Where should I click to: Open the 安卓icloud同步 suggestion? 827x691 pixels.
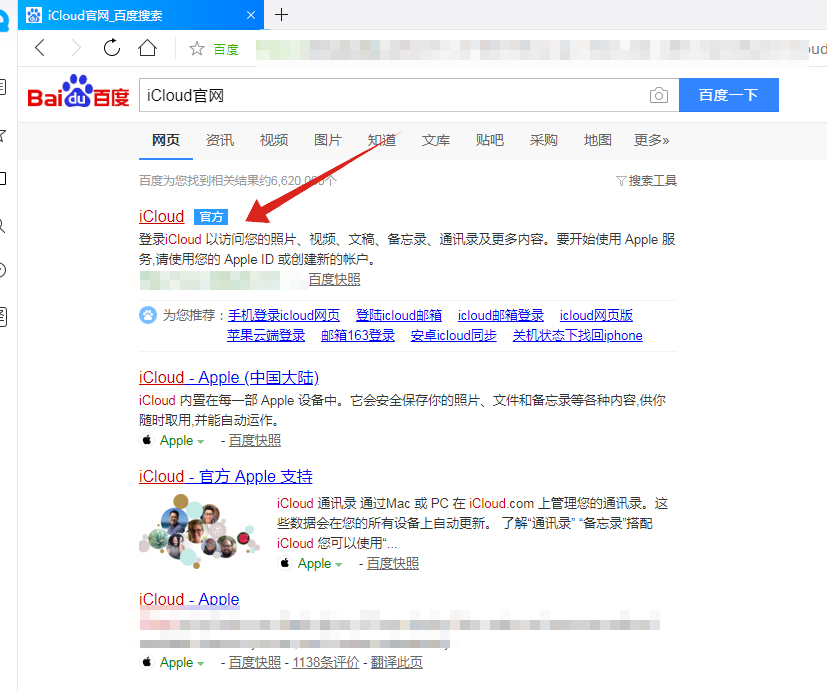(454, 335)
